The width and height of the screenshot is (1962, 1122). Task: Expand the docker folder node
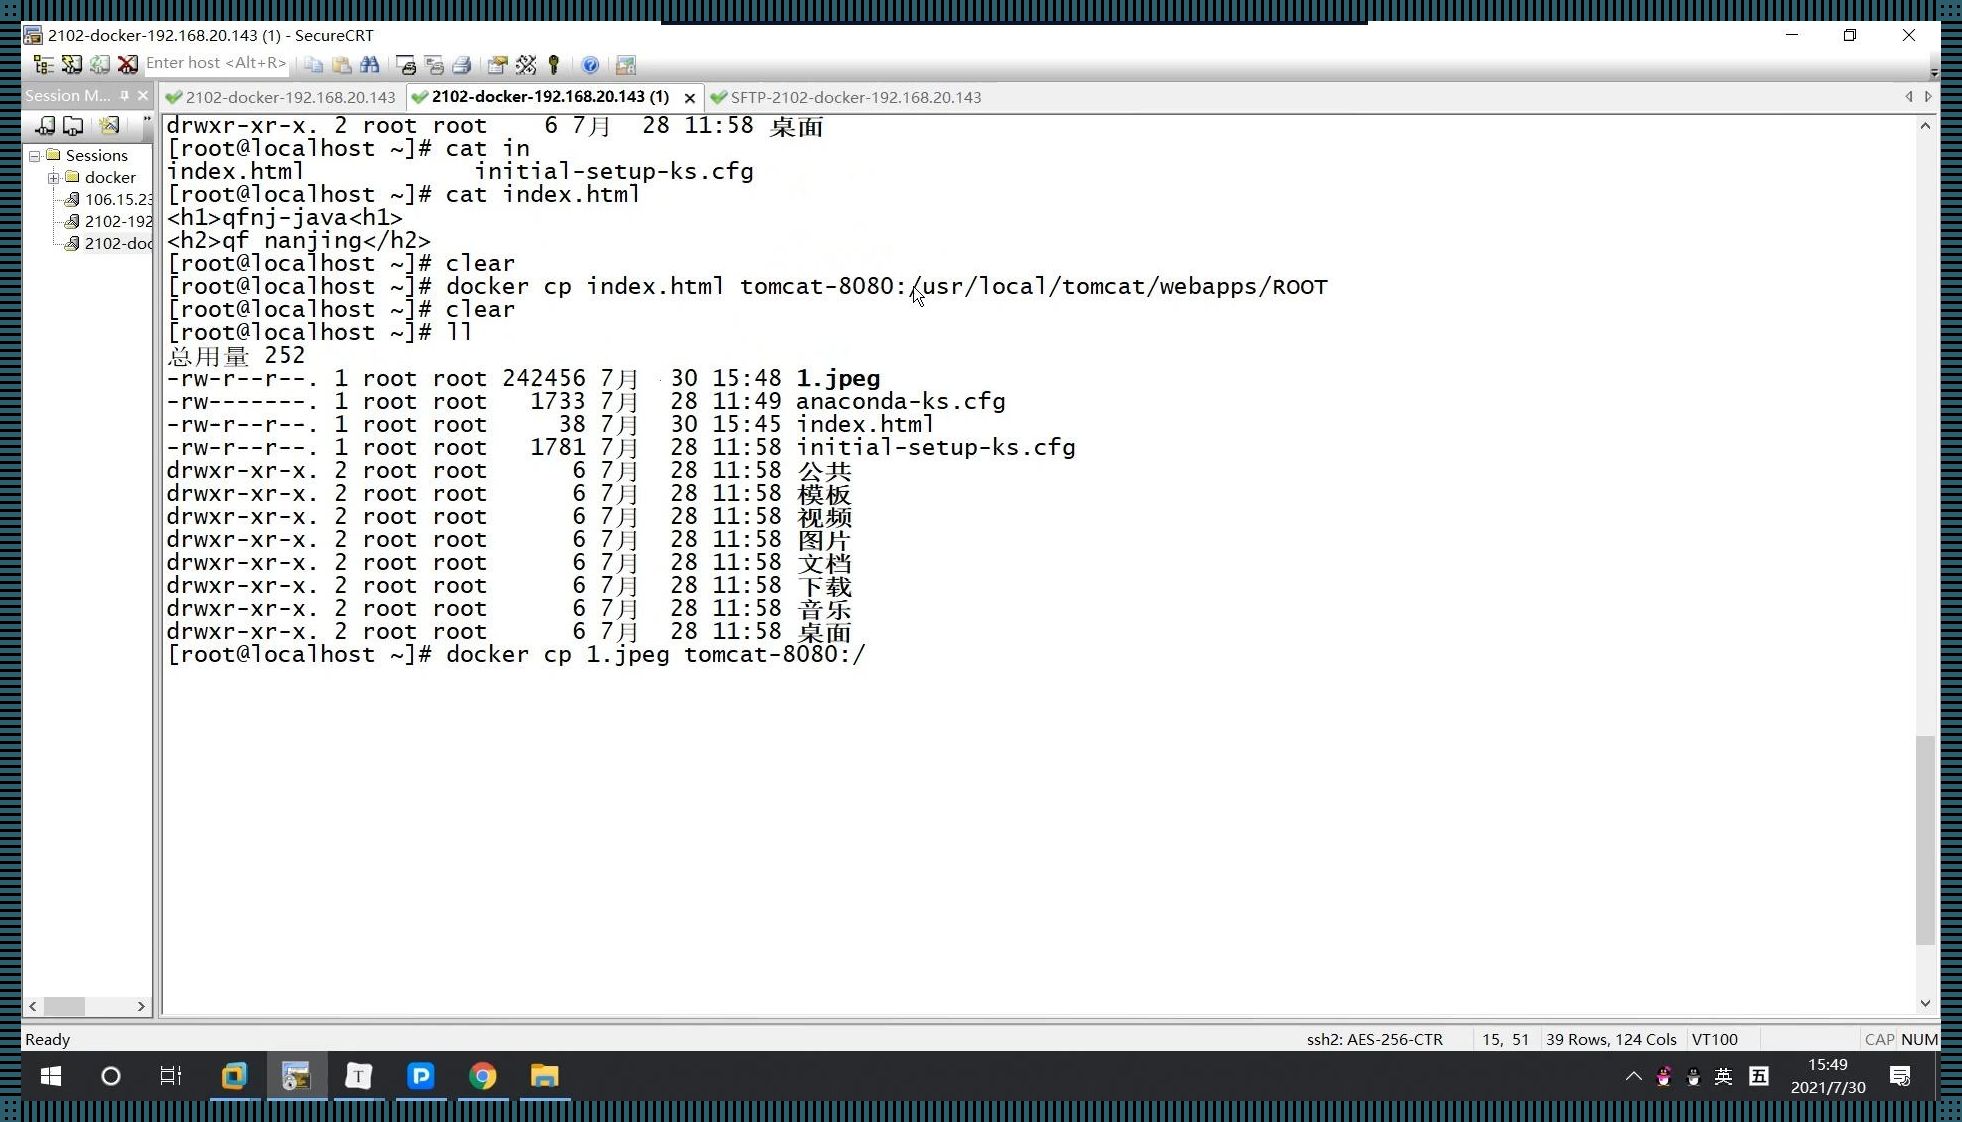[x=54, y=177]
